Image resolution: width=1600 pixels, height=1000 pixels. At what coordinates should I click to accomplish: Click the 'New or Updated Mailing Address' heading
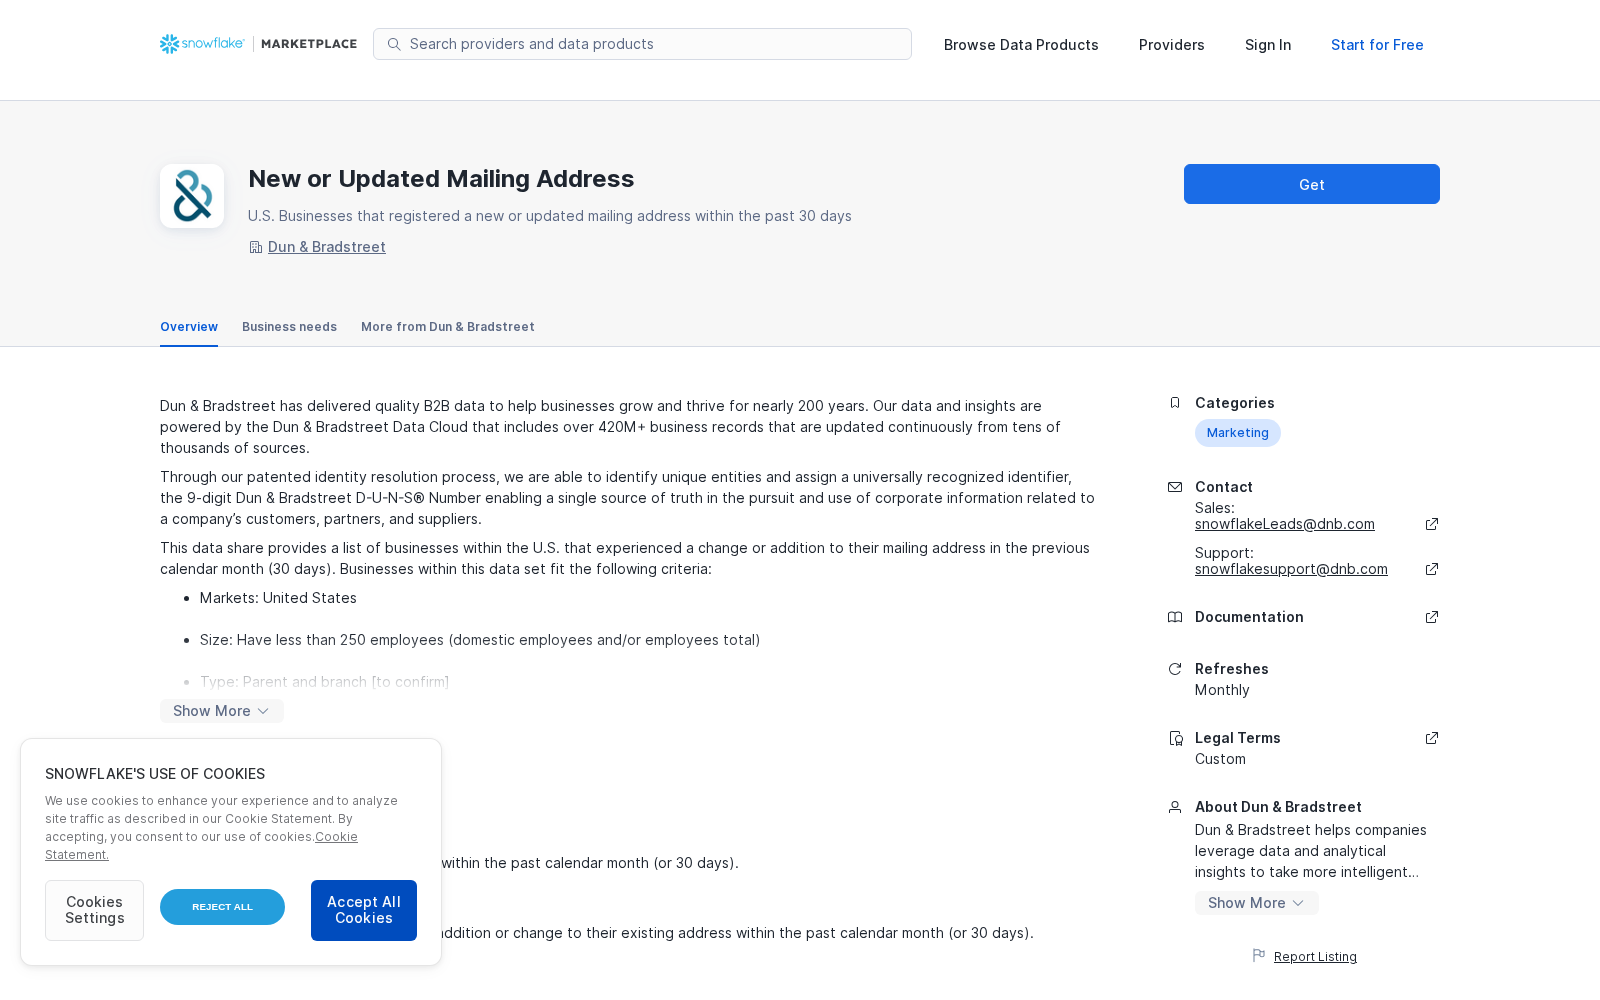[x=441, y=179]
